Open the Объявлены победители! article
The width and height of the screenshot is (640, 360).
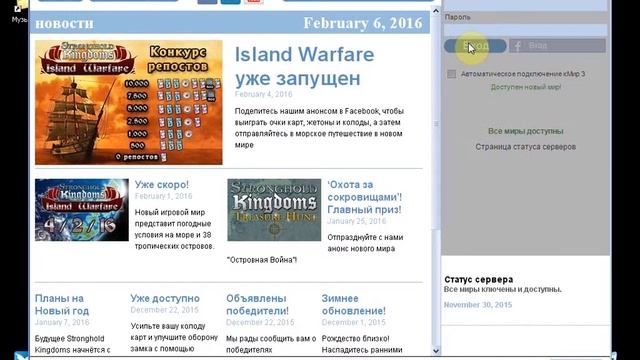(257, 304)
